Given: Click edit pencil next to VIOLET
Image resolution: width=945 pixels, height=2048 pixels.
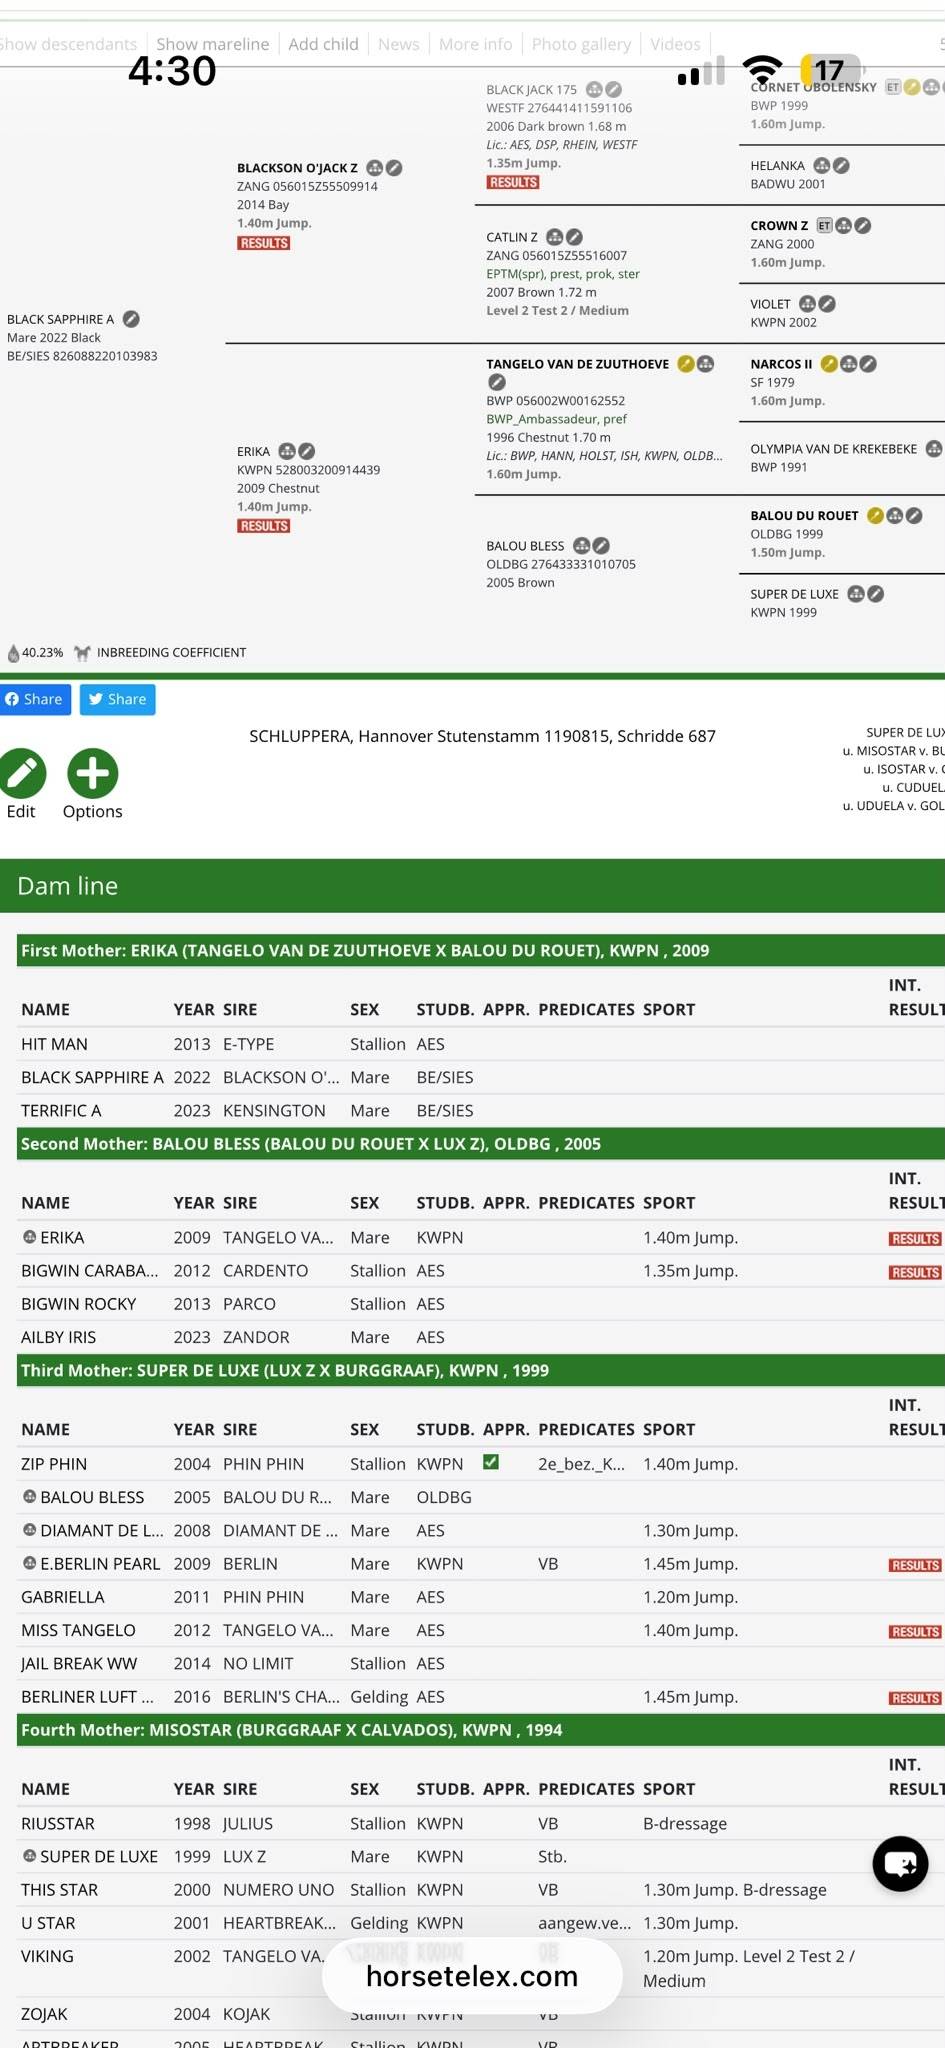Looking at the screenshot, I should (827, 303).
